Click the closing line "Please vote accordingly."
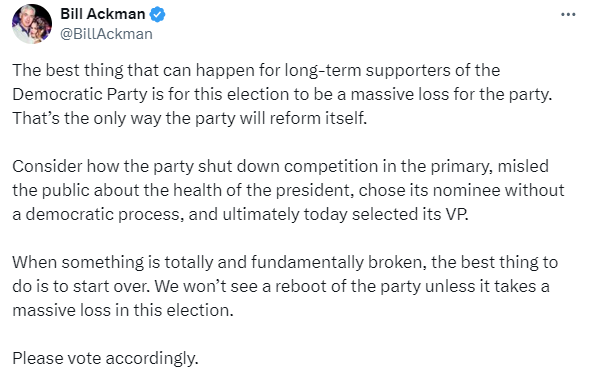This screenshot has height=373, width=592. (x=105, y=358)
